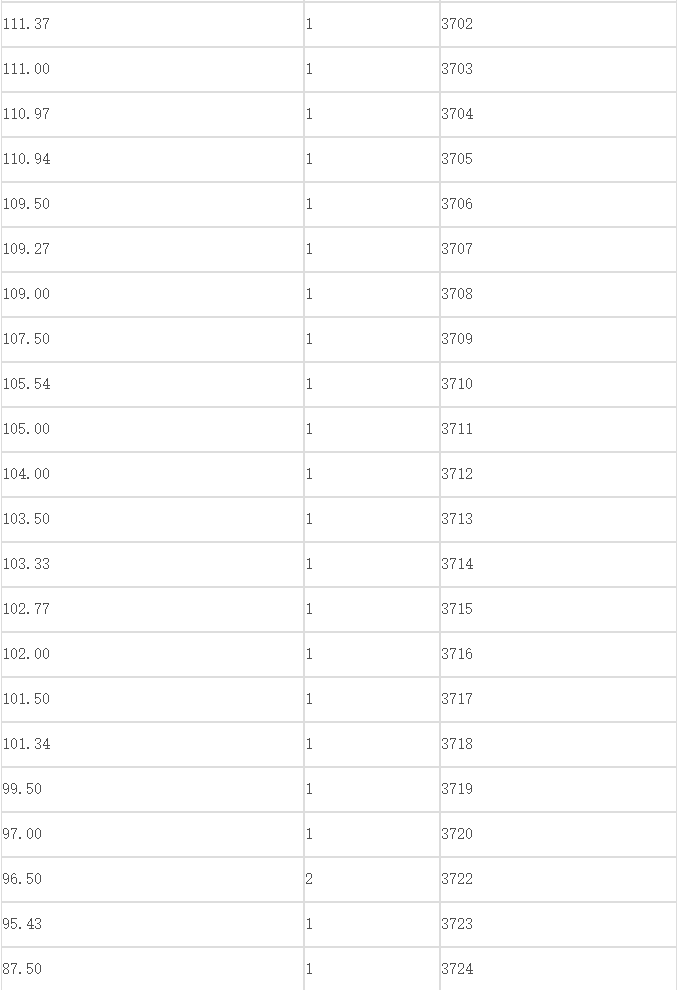The height and width of the screenshot is (990, 678).
Task: Select the count value 2 in 96.50 row
Action: tap(309, 879)
